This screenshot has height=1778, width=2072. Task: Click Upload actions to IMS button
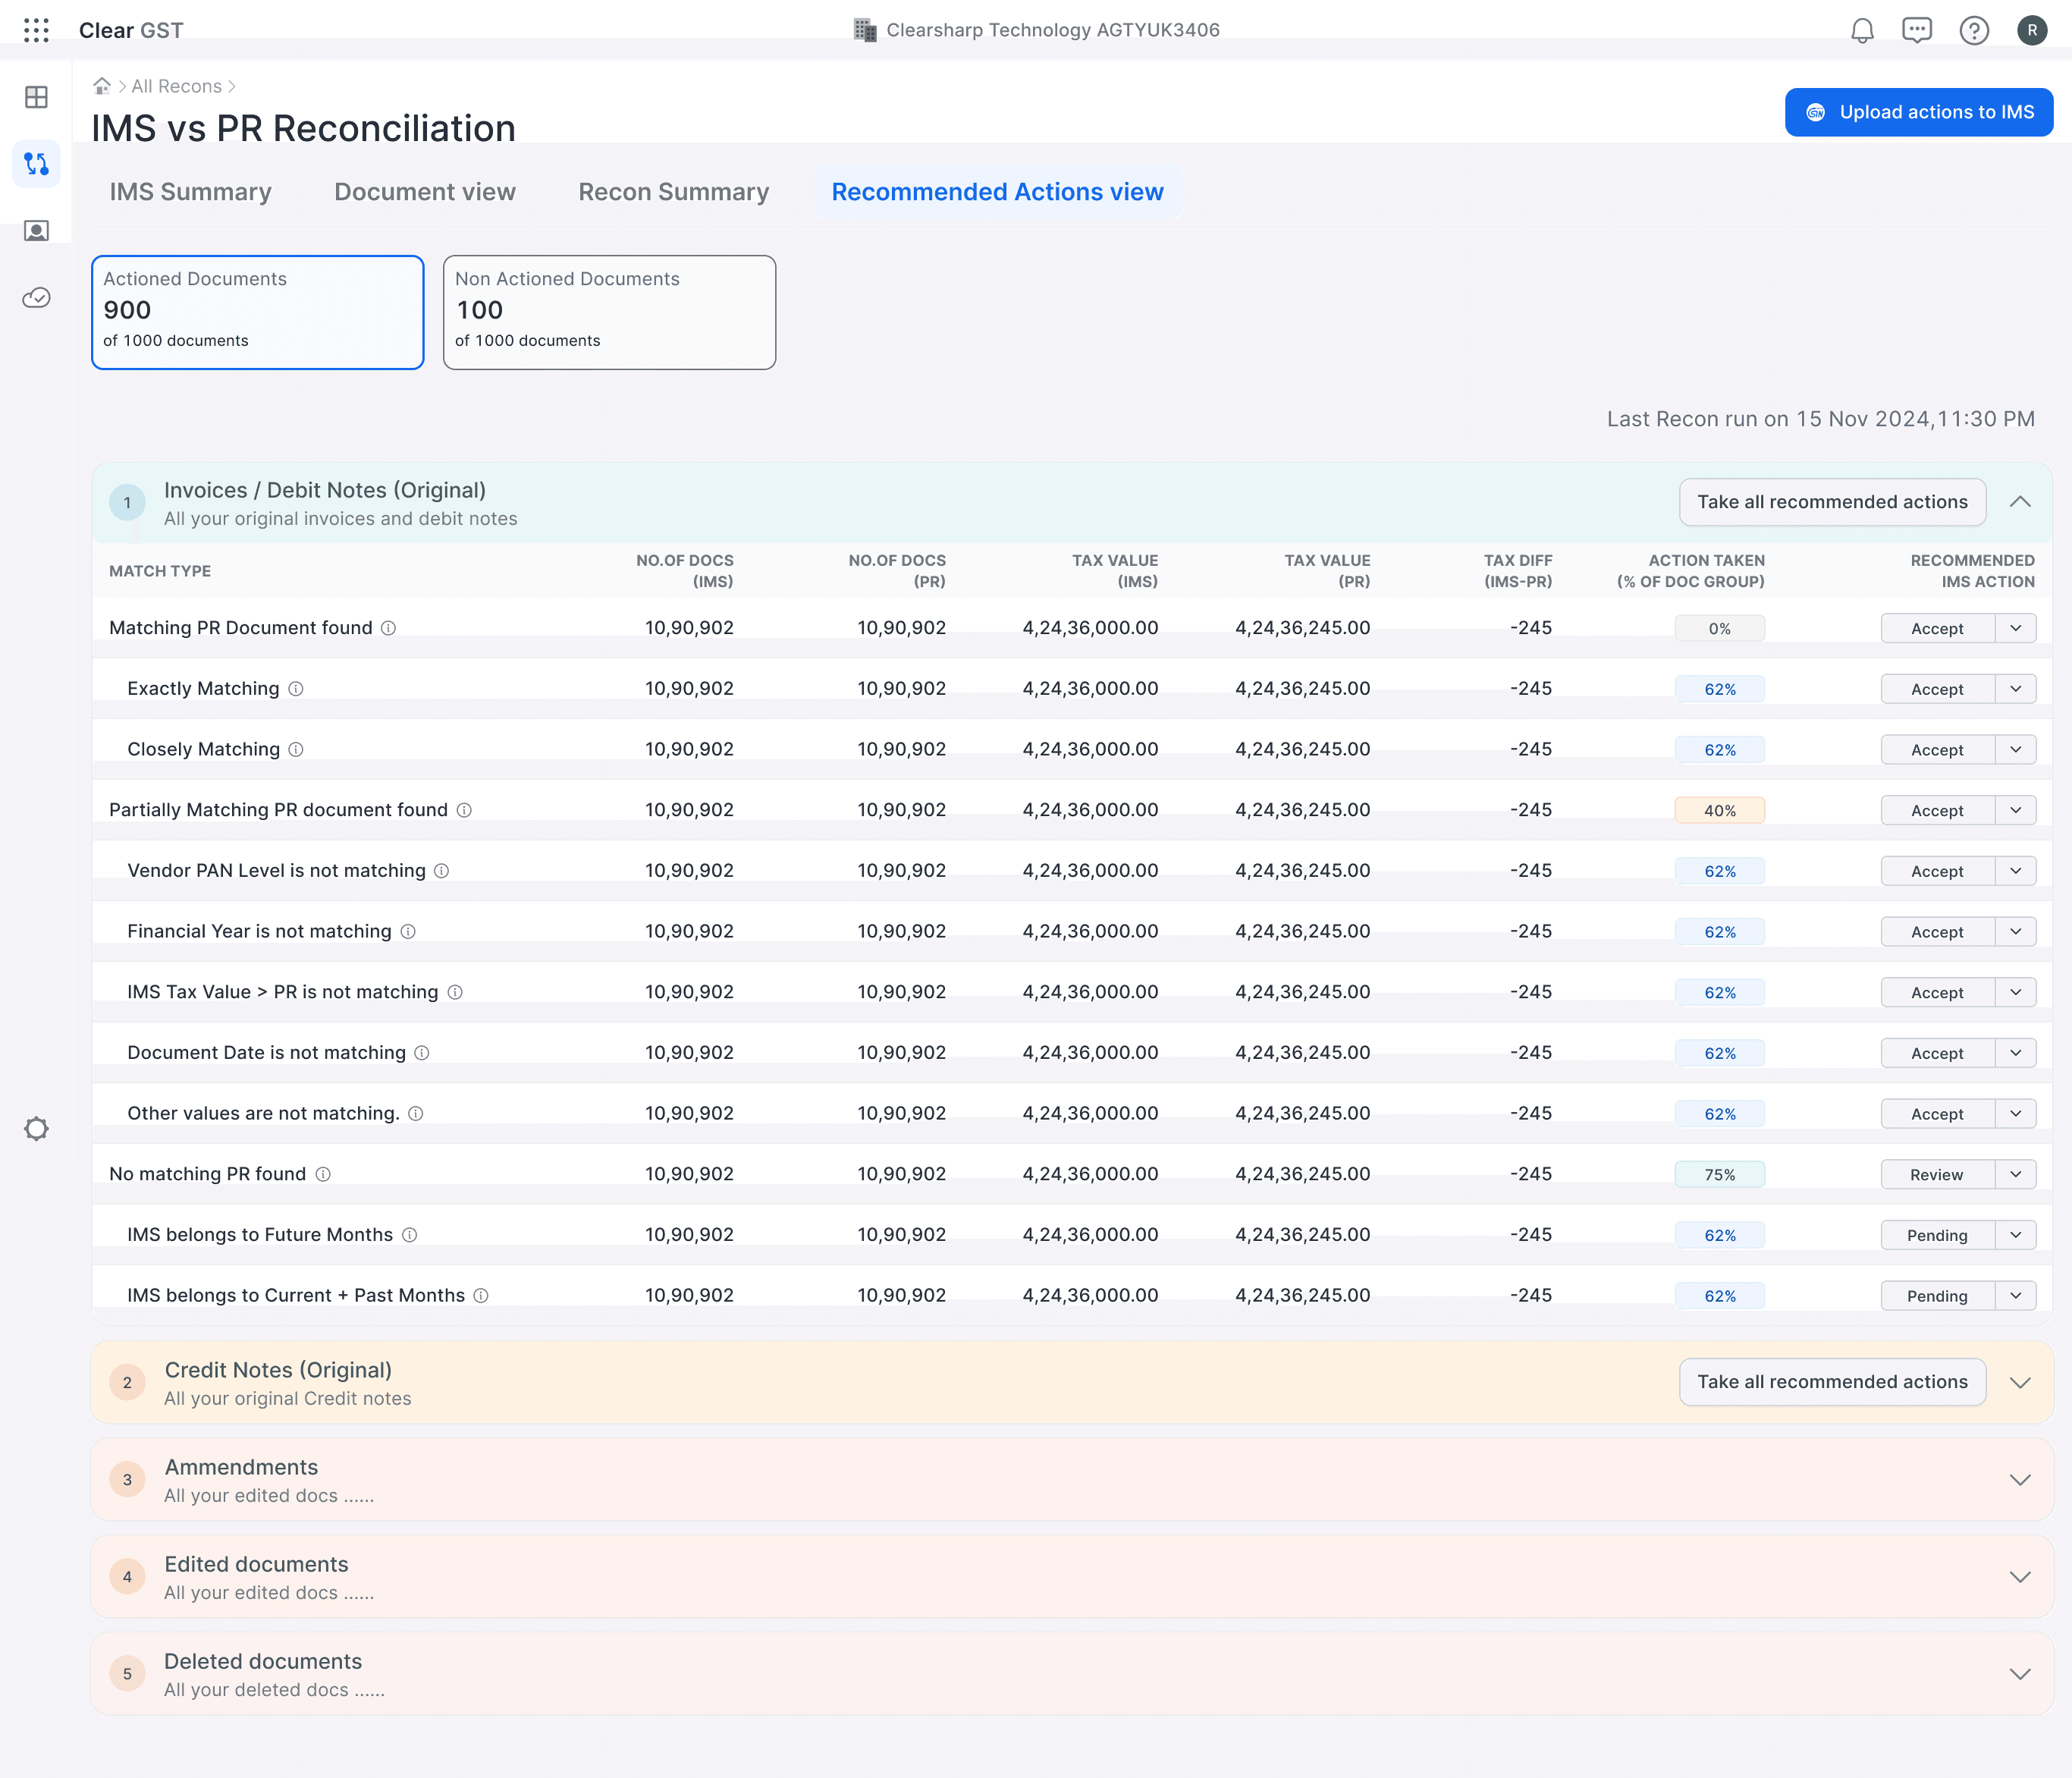(1919, 112)
